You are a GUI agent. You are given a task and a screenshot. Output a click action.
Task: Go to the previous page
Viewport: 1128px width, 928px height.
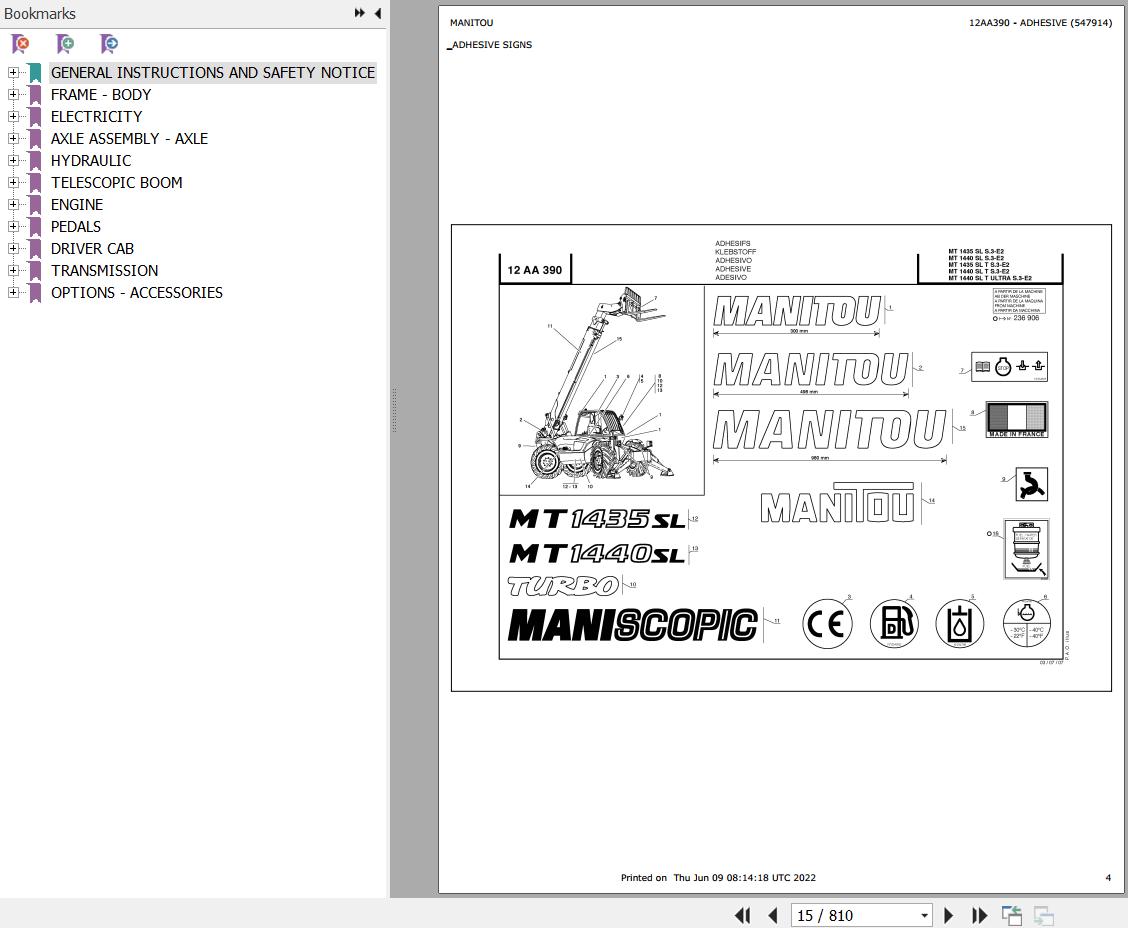pos(773,915)
